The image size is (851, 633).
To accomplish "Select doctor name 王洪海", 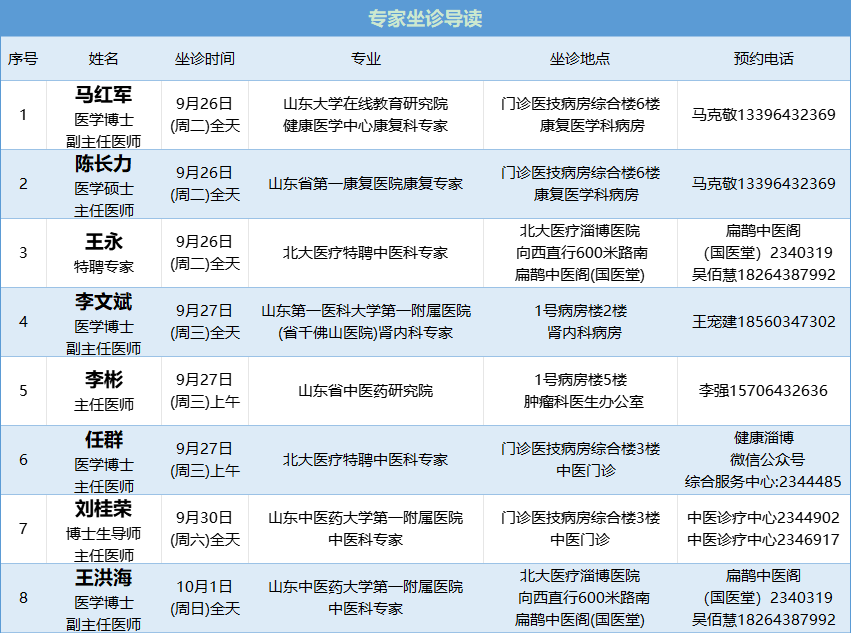I will [x=104, y=578].
